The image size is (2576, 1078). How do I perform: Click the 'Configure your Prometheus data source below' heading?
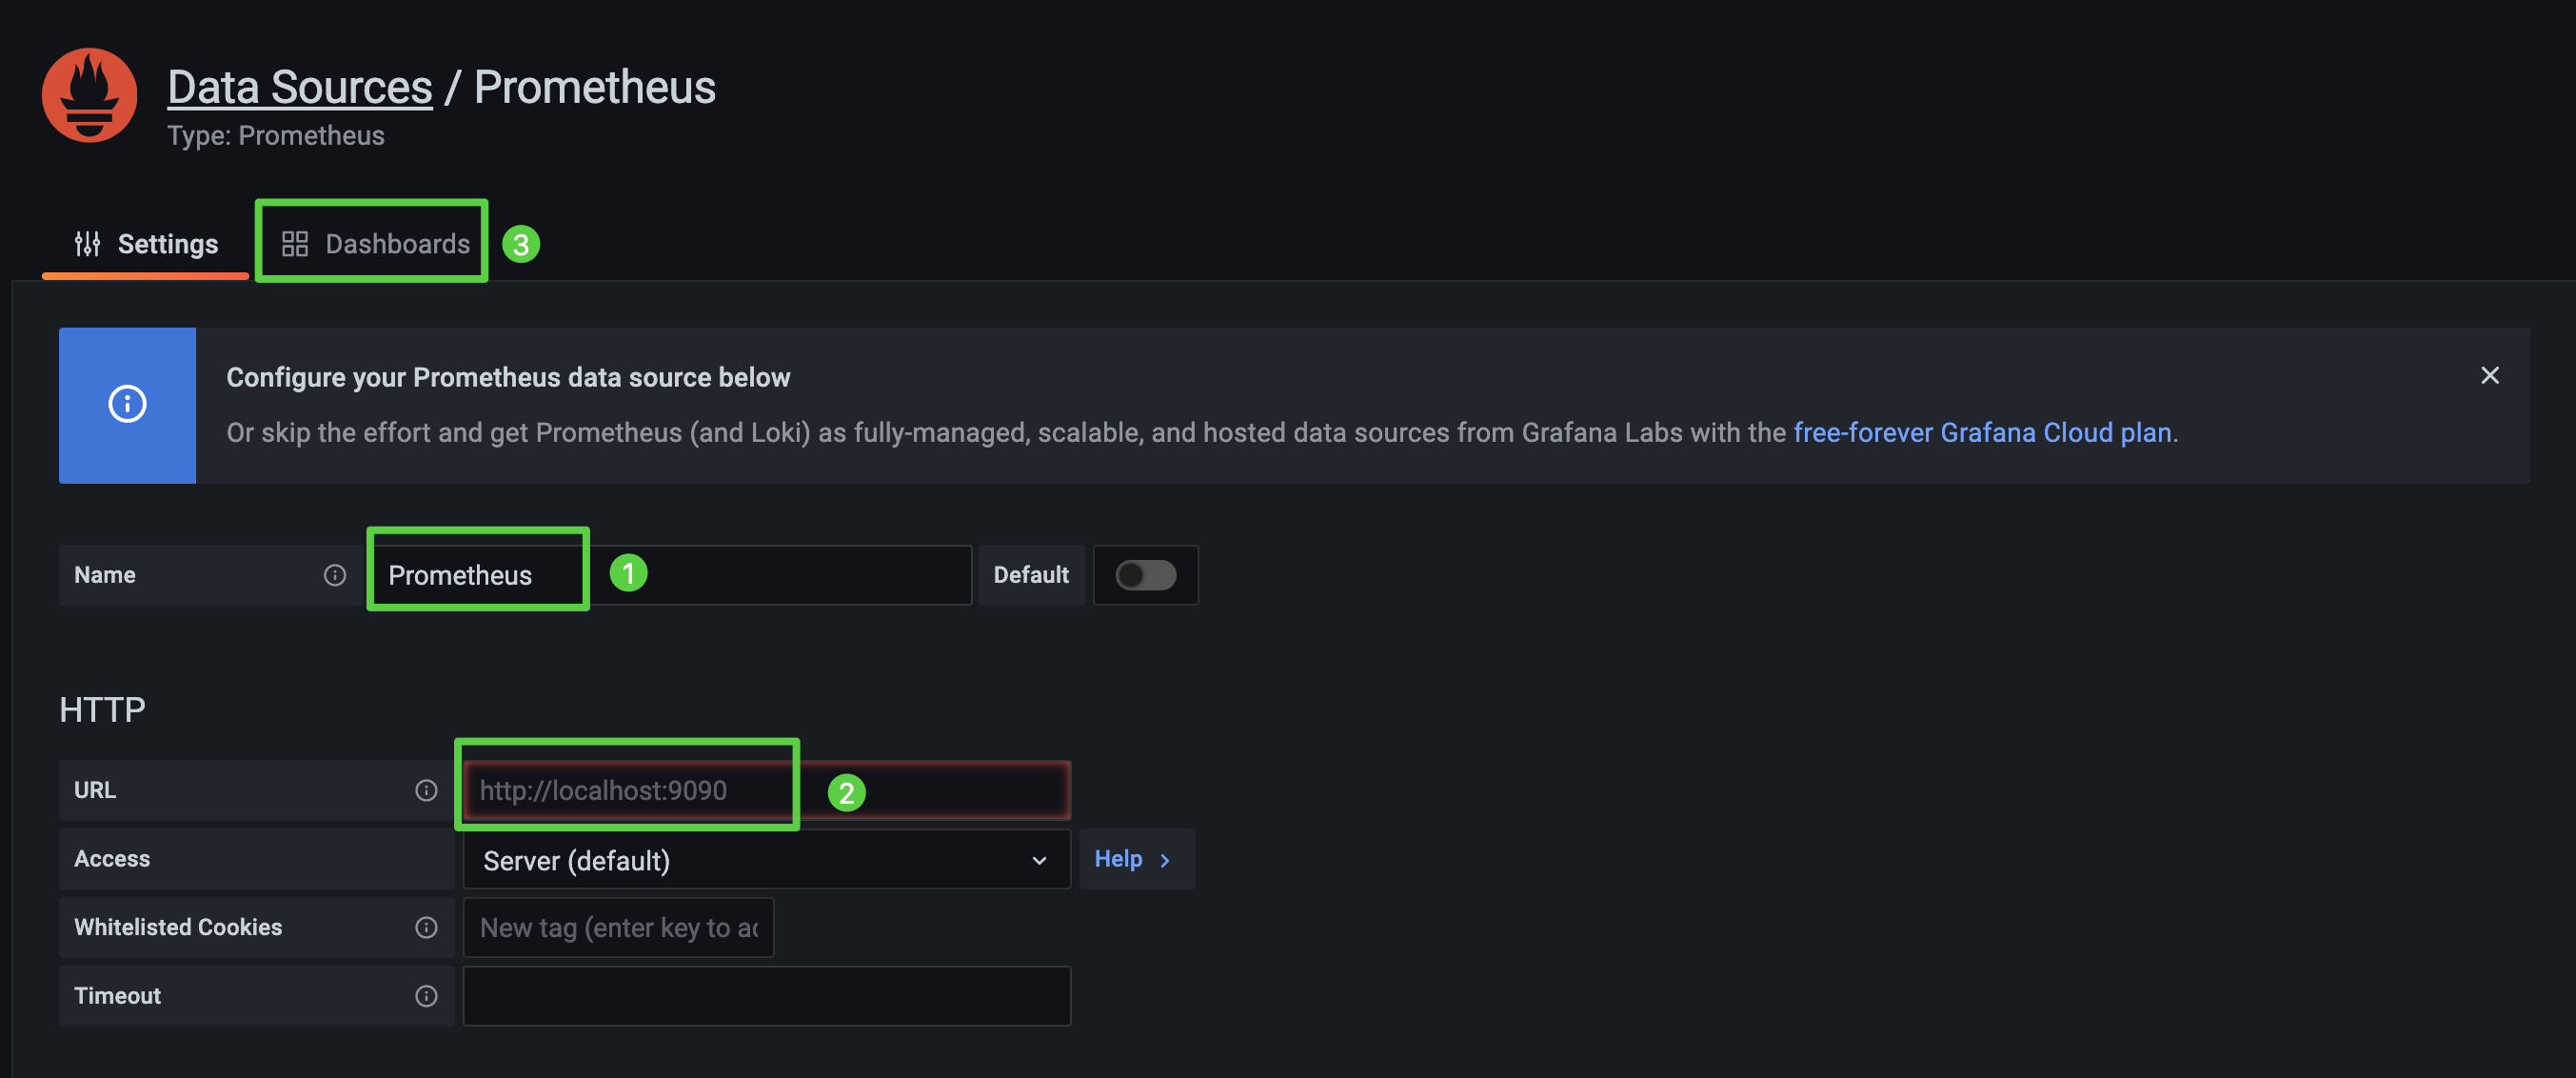(x=508, y=377)
